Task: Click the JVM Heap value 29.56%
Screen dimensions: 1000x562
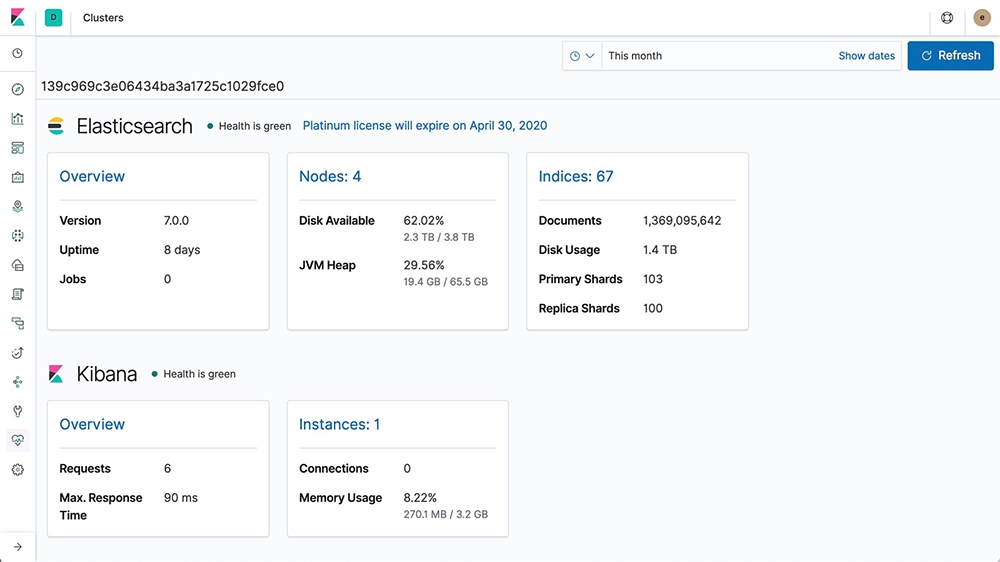Action: click(x=423, y=265)
